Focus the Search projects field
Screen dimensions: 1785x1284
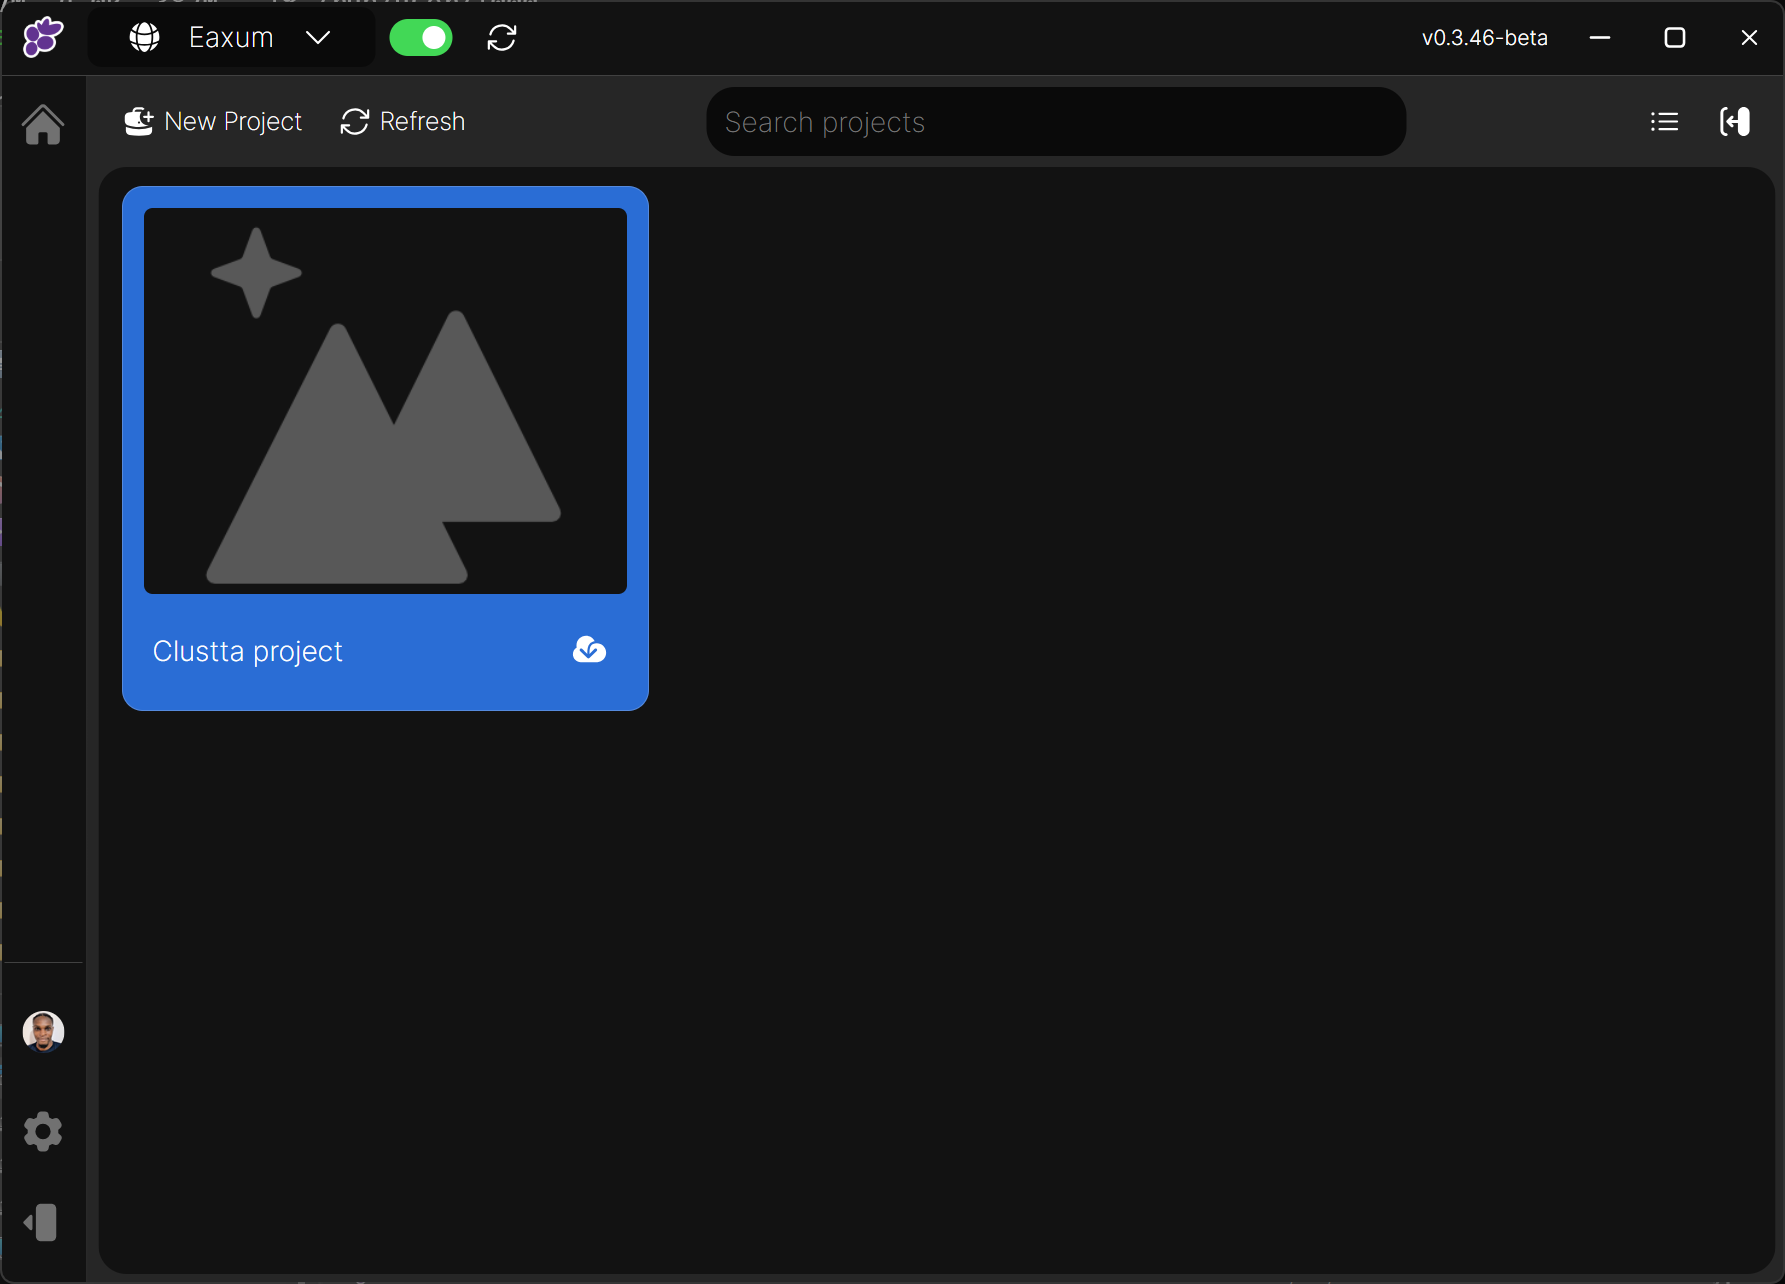click(x=1056, y=121)
